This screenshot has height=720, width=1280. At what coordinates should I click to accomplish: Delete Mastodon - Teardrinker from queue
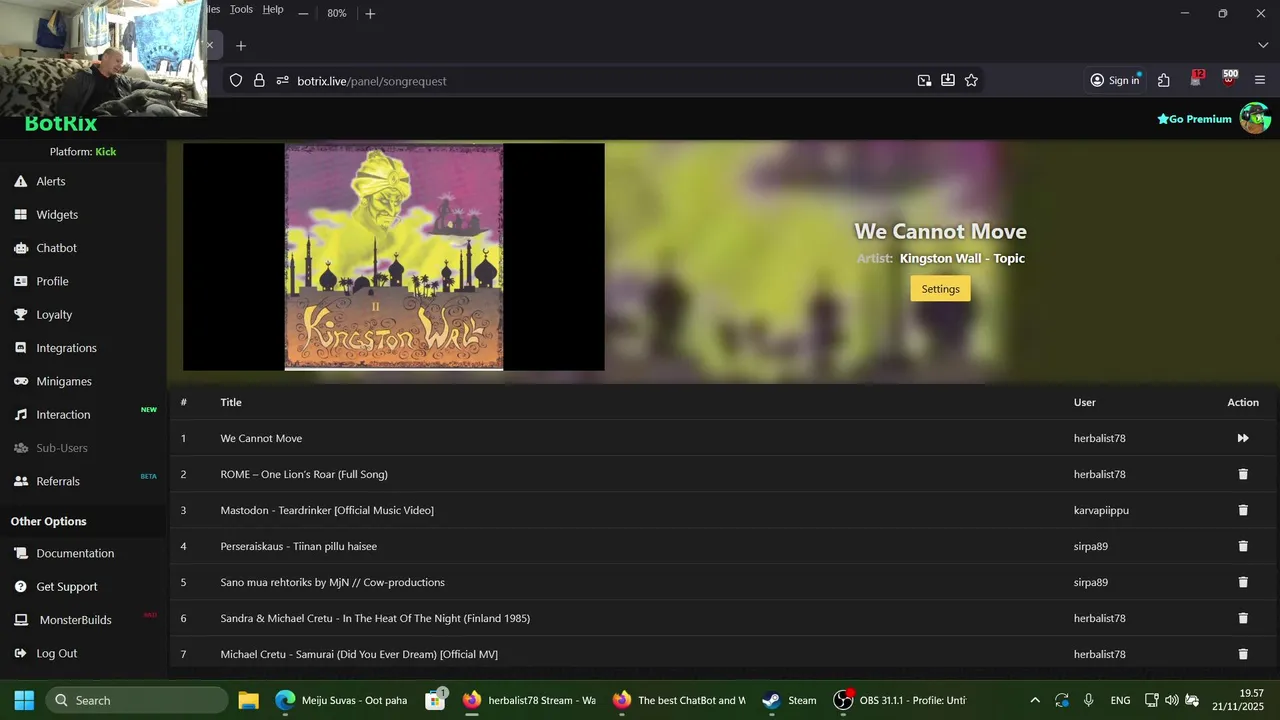point(1243,510)
